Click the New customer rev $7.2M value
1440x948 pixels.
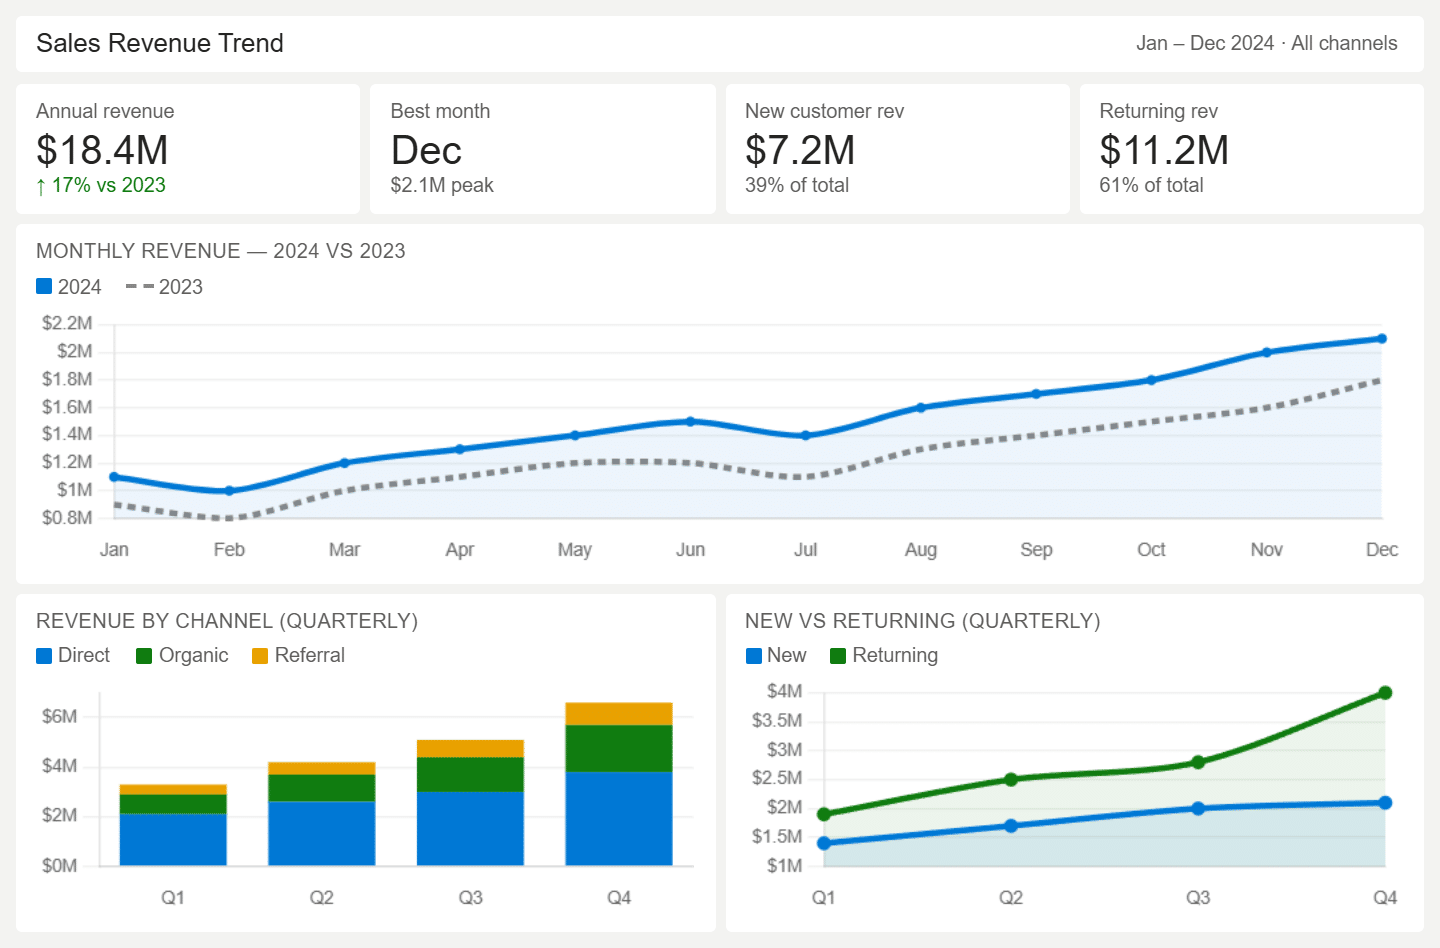click(800, 150)
